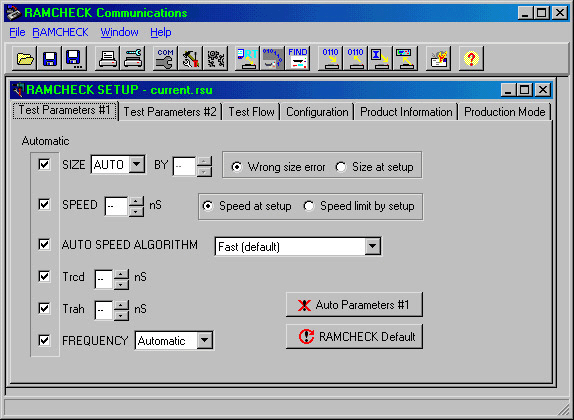Click the Save As floppy icon with dots
The width and height of the screenshot is (574, 420).
pos(74,58)
